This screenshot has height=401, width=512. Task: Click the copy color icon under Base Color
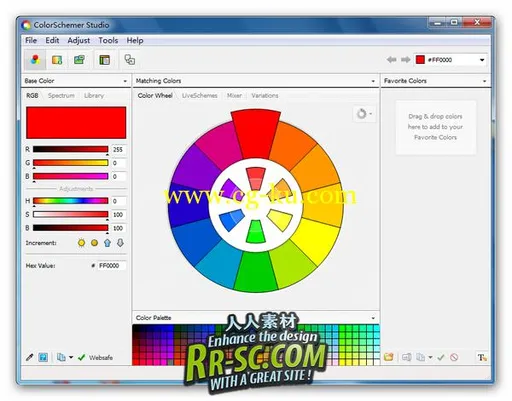click(61, 357)
